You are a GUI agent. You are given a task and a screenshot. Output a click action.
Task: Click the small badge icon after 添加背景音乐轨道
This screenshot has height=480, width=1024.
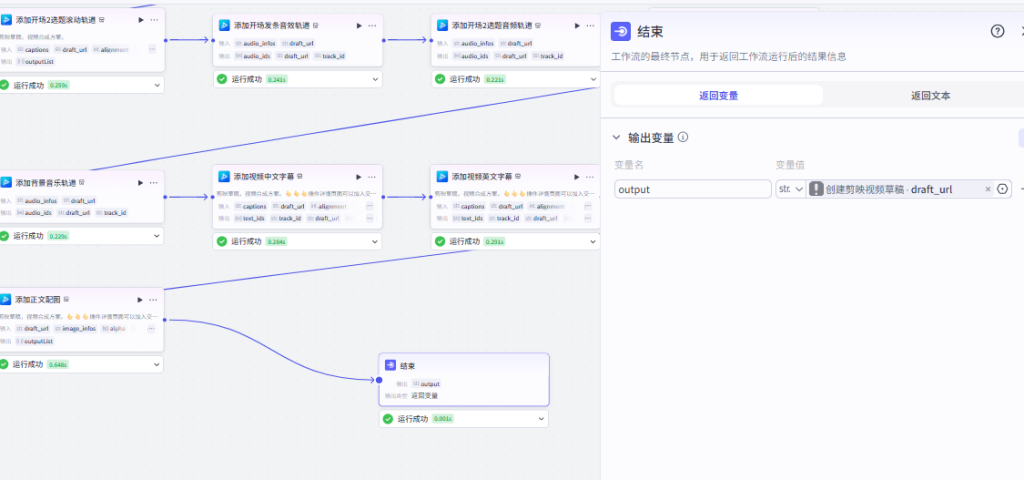82,182
